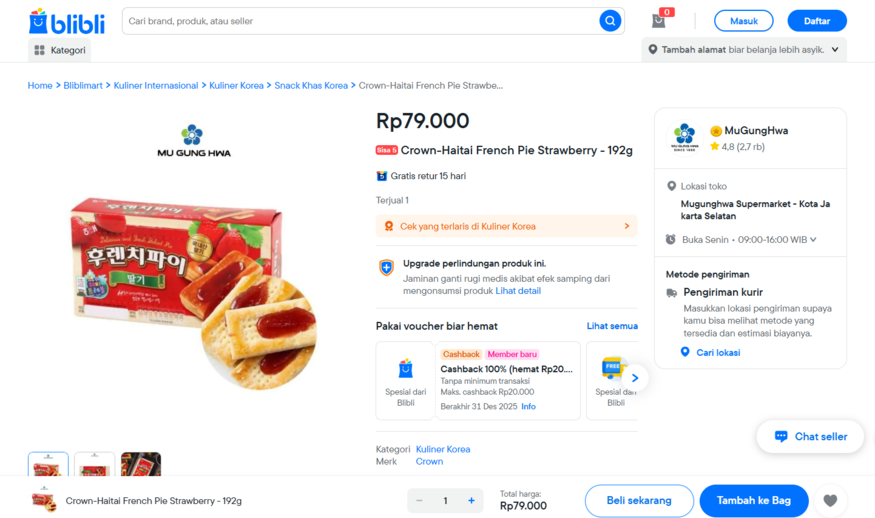This screenshot has width=875, height=518.
Task: Open the MuGungHwa store logo
Action: [684, 137]
